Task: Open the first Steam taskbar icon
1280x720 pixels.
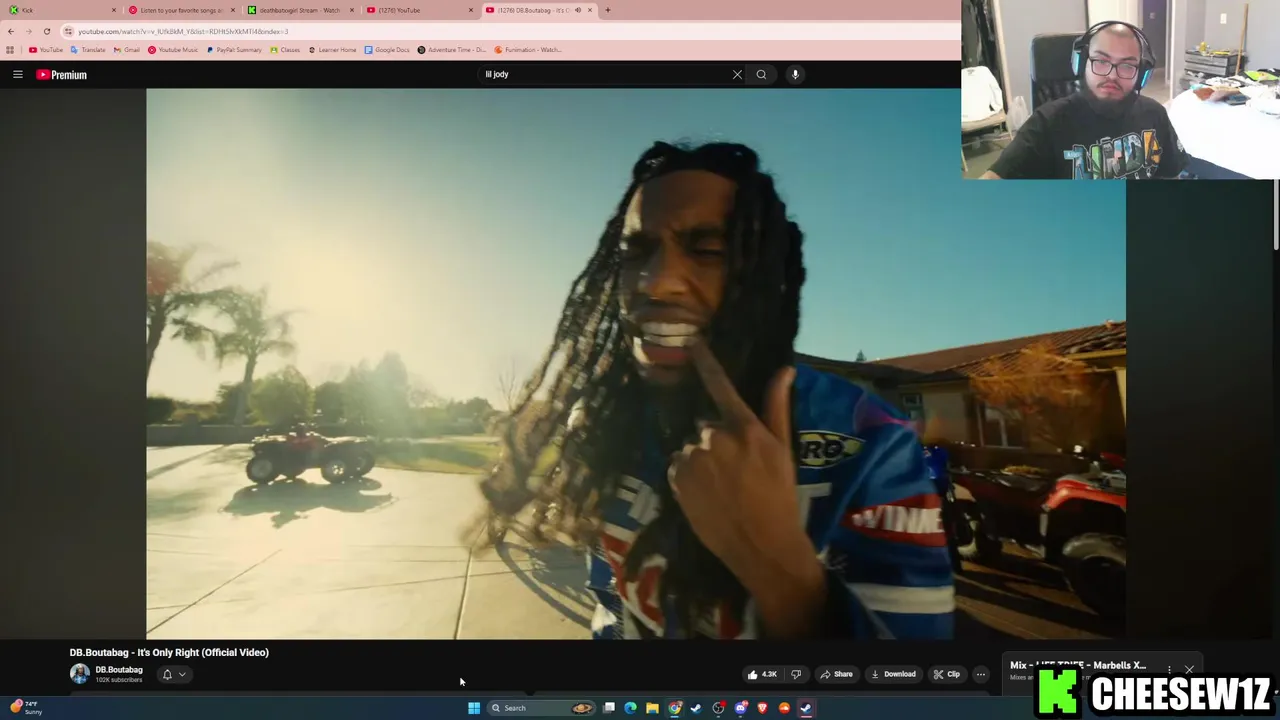Action: coord(696,708)
